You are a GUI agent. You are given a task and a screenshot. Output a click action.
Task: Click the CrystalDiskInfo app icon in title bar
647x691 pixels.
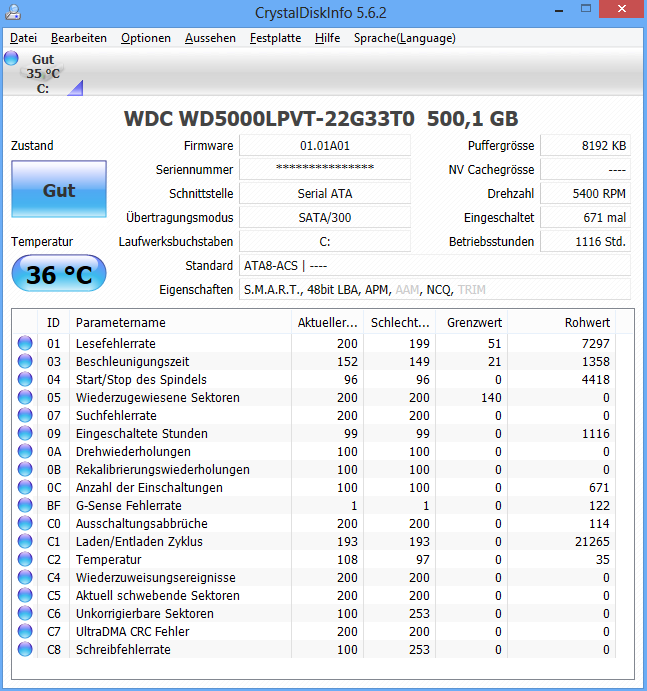[13, 12]
